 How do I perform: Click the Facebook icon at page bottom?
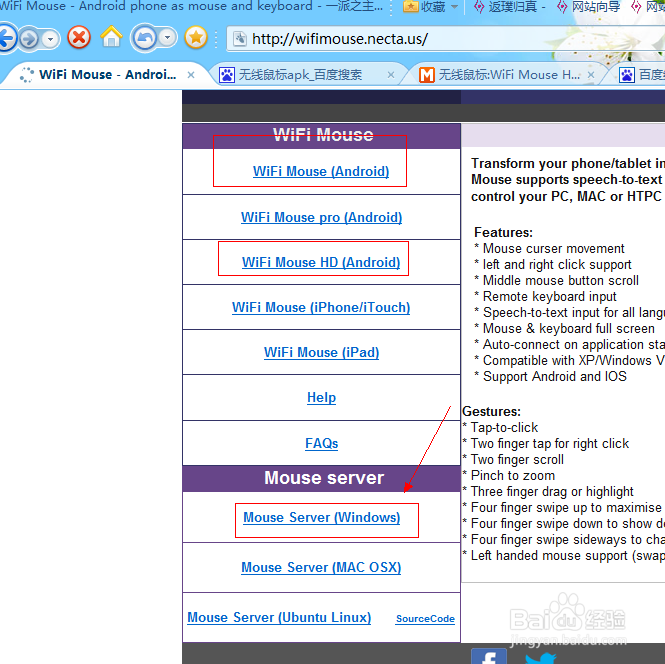[489, 656]
